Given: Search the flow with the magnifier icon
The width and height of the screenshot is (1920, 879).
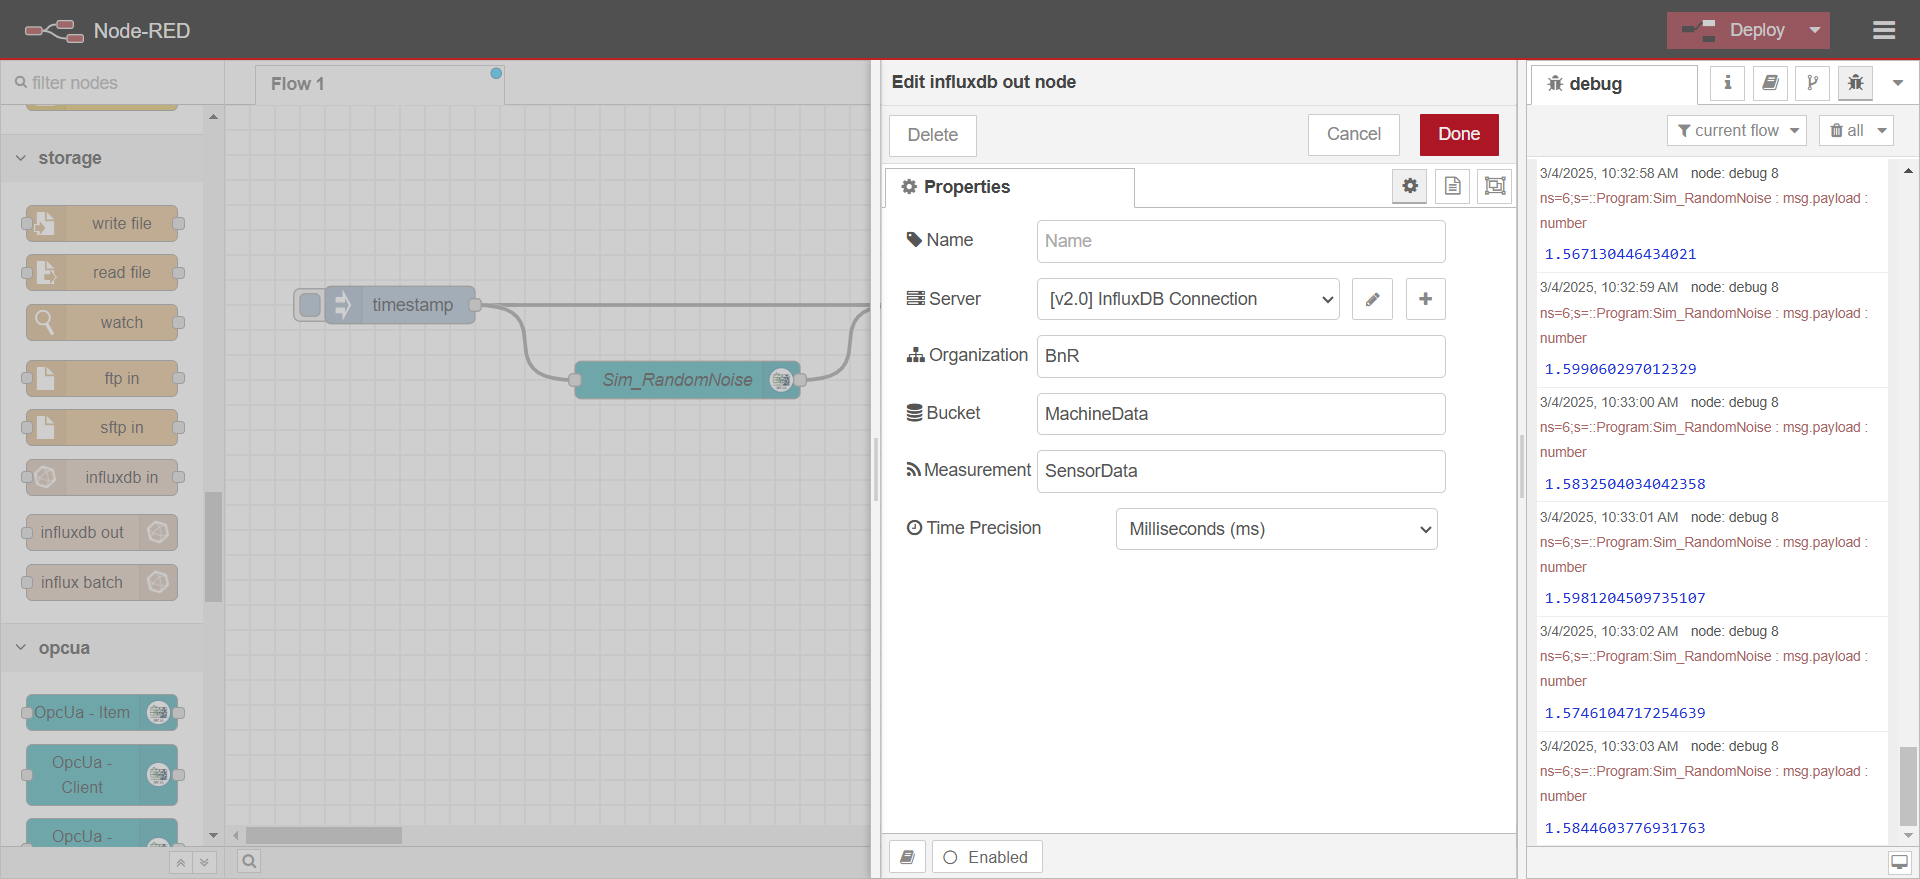Looking at the screenshot, I should pos(249,861).
